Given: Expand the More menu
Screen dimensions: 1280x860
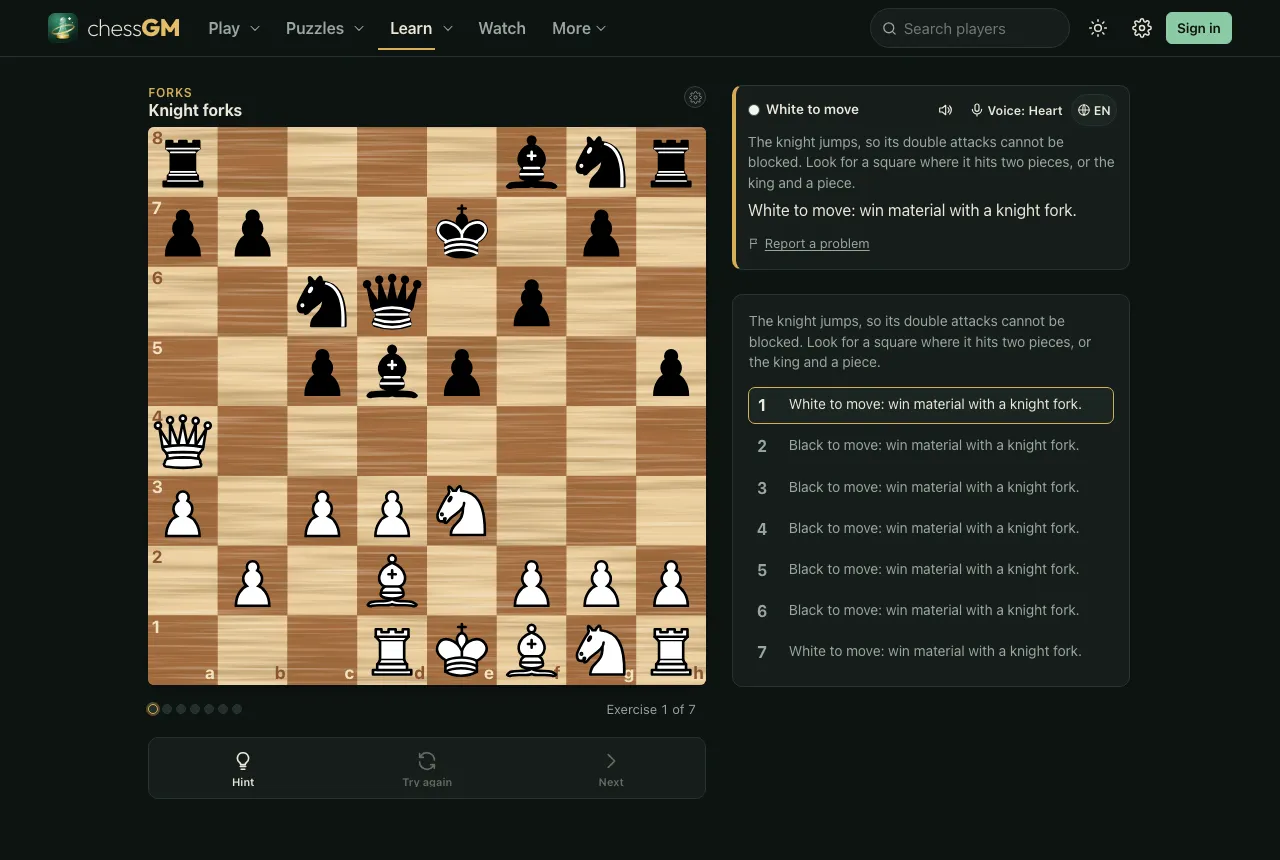Looking at the screenshot, I should 579,28.
